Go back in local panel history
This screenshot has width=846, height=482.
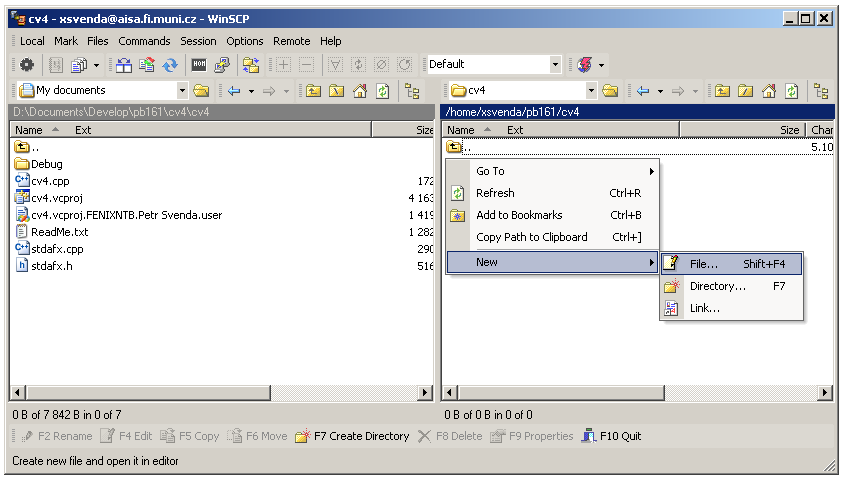click(x=234, y=91)
